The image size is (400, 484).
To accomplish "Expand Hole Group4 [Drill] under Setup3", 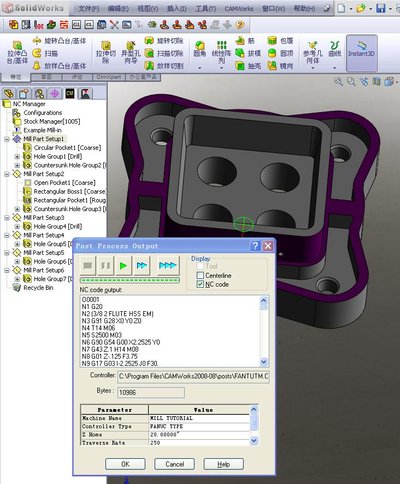I will 17,226.
